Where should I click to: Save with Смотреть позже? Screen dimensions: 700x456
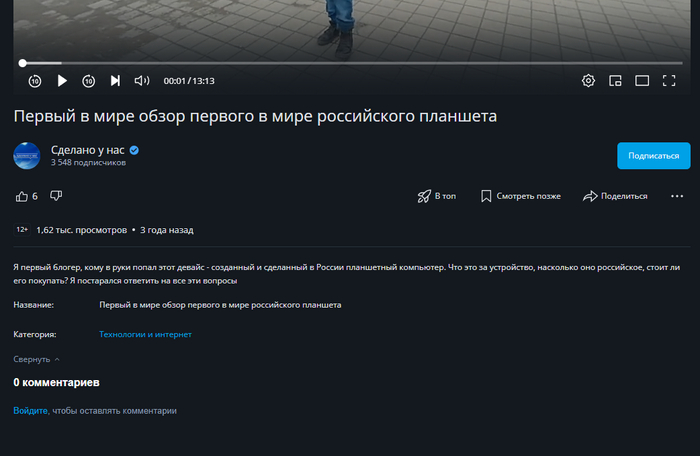coord(521,196)
